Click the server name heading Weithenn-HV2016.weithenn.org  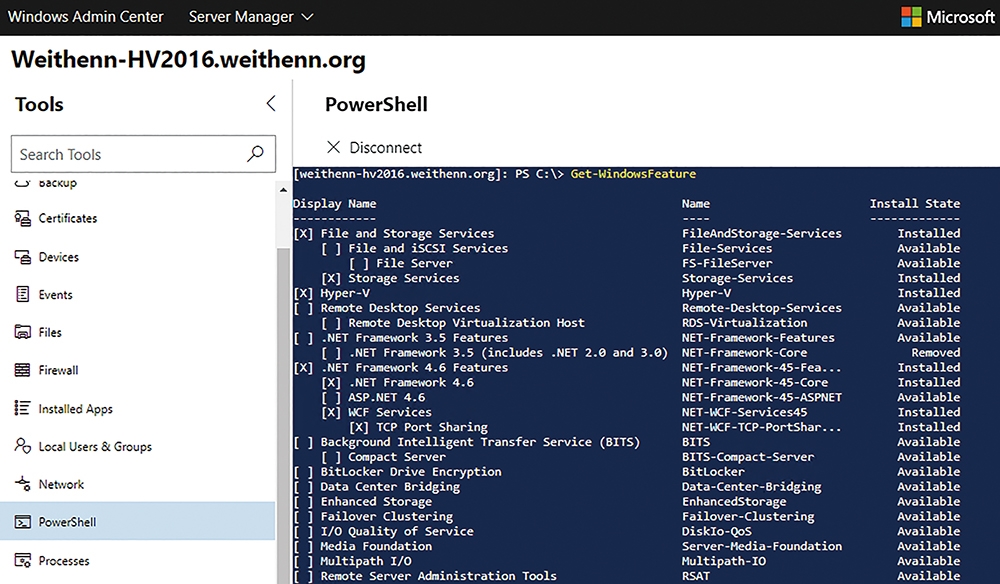[189, 60]
